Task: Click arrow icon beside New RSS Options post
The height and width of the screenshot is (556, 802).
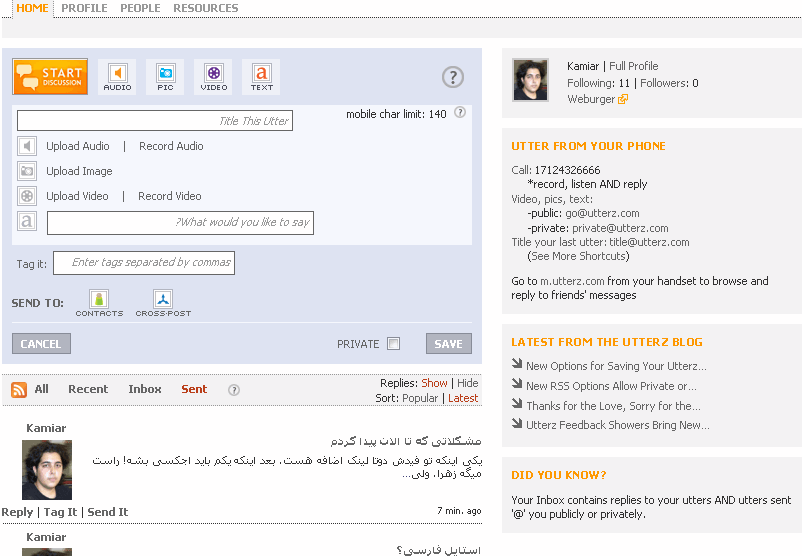Action: 517,384
